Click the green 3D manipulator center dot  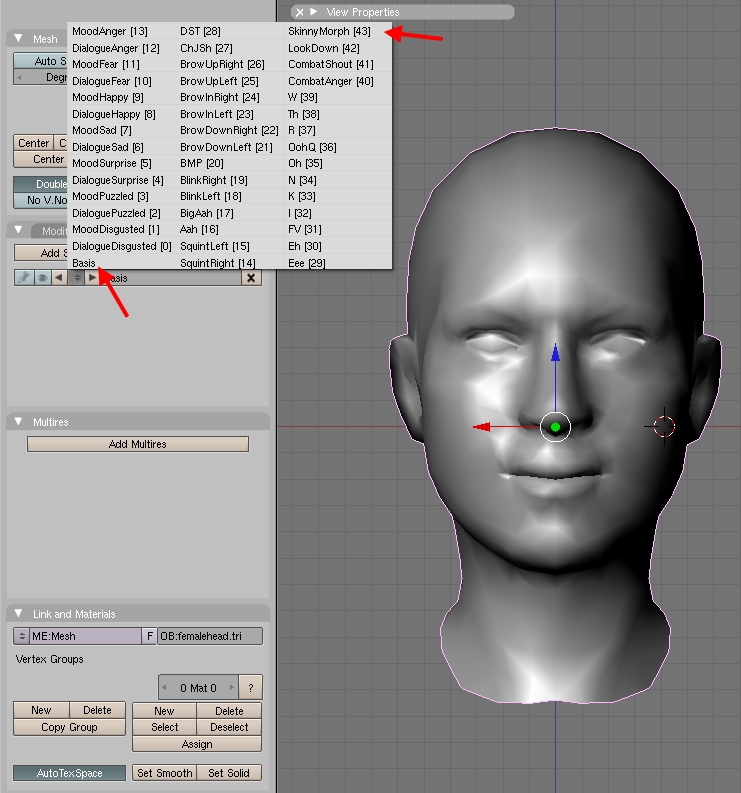pyautogui.click(x=555, y=427)
